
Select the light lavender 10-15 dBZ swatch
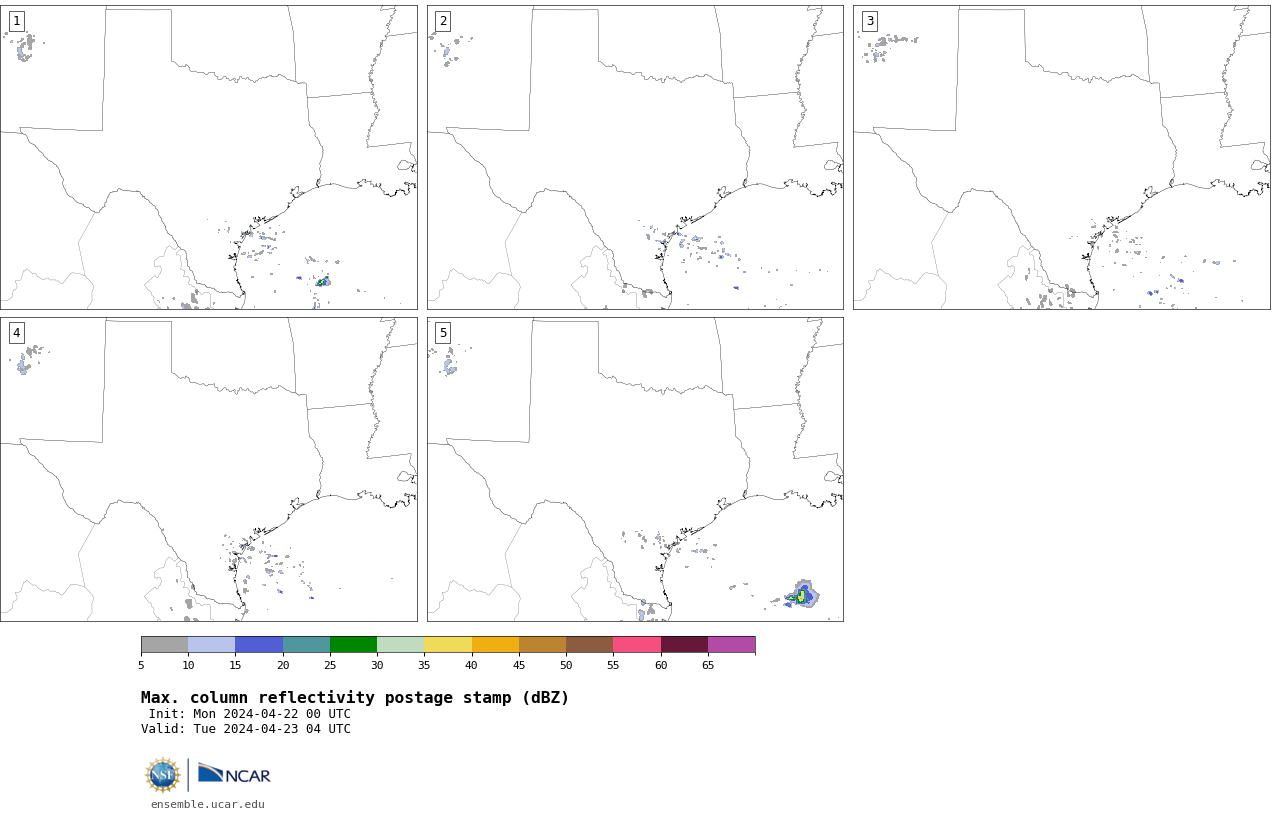coord(211,645)
